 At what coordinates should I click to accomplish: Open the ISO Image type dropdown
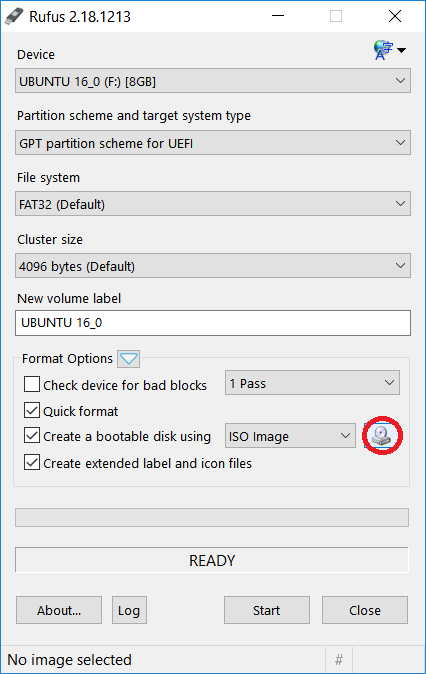tap(290, 436)
